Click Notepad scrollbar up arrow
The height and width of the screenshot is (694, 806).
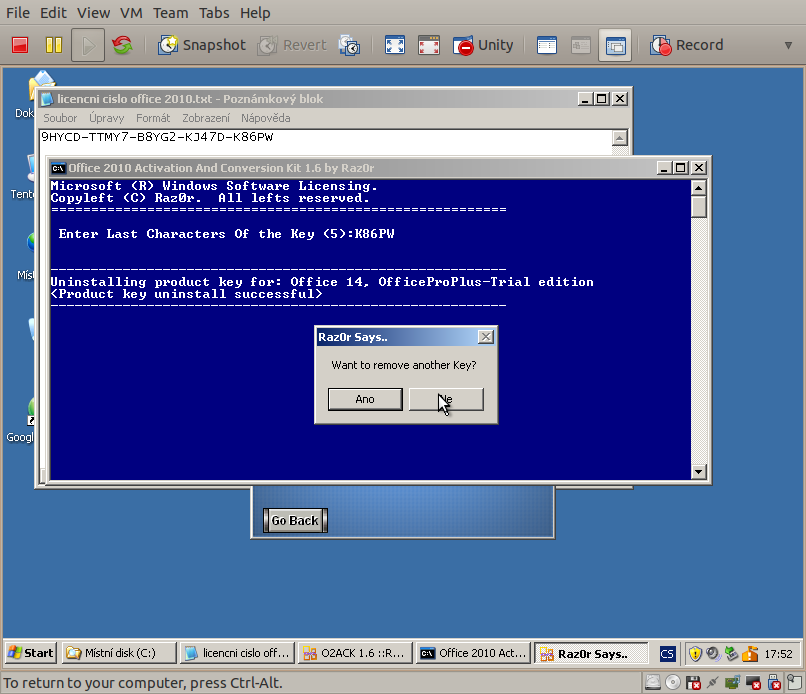(x=620, y=138)
